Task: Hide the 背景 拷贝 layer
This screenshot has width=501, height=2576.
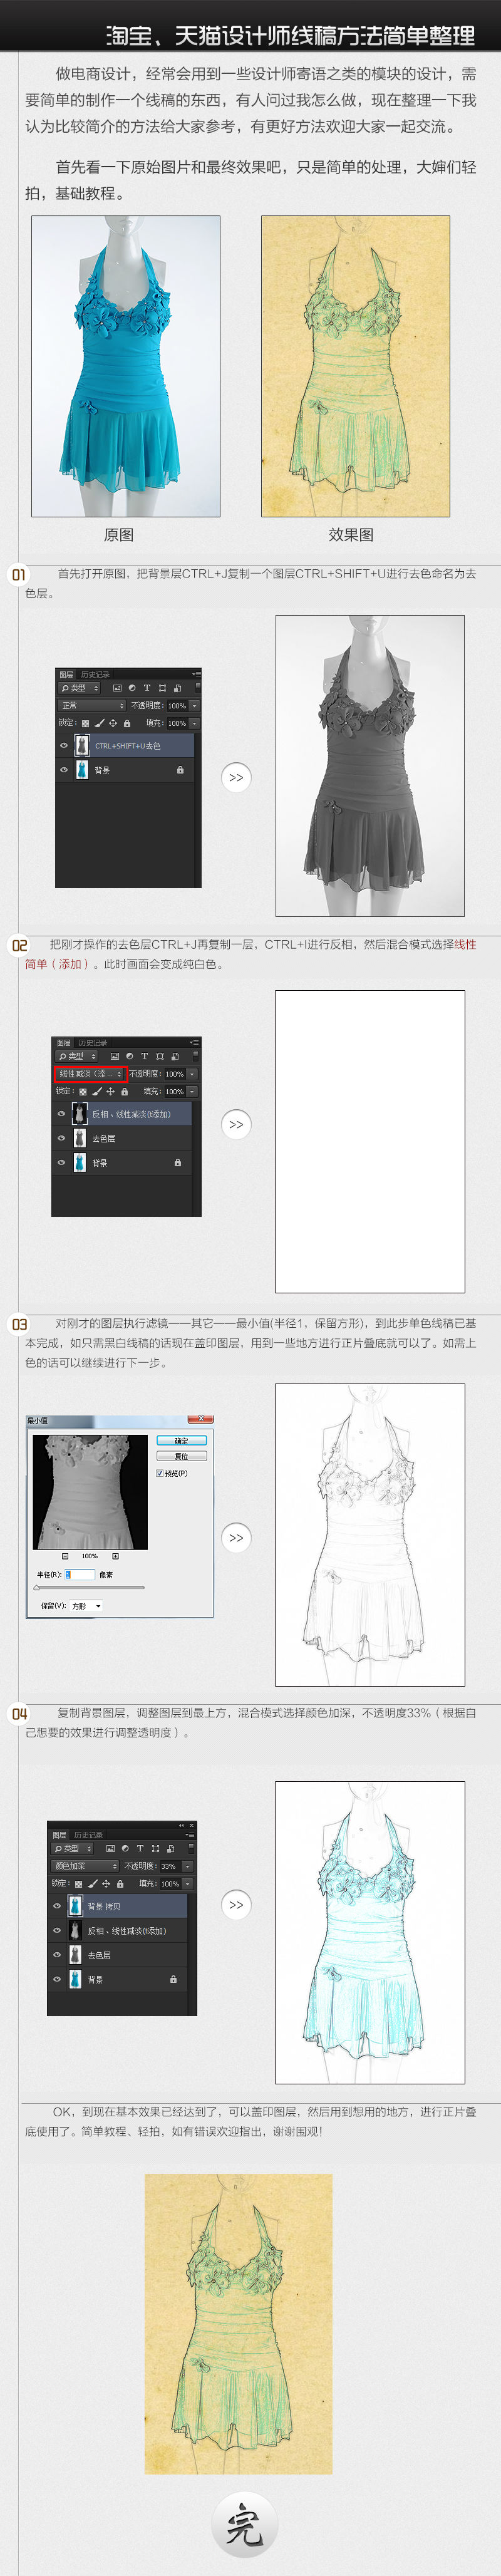Action: pyautogui.click(x=57, y=1906)
